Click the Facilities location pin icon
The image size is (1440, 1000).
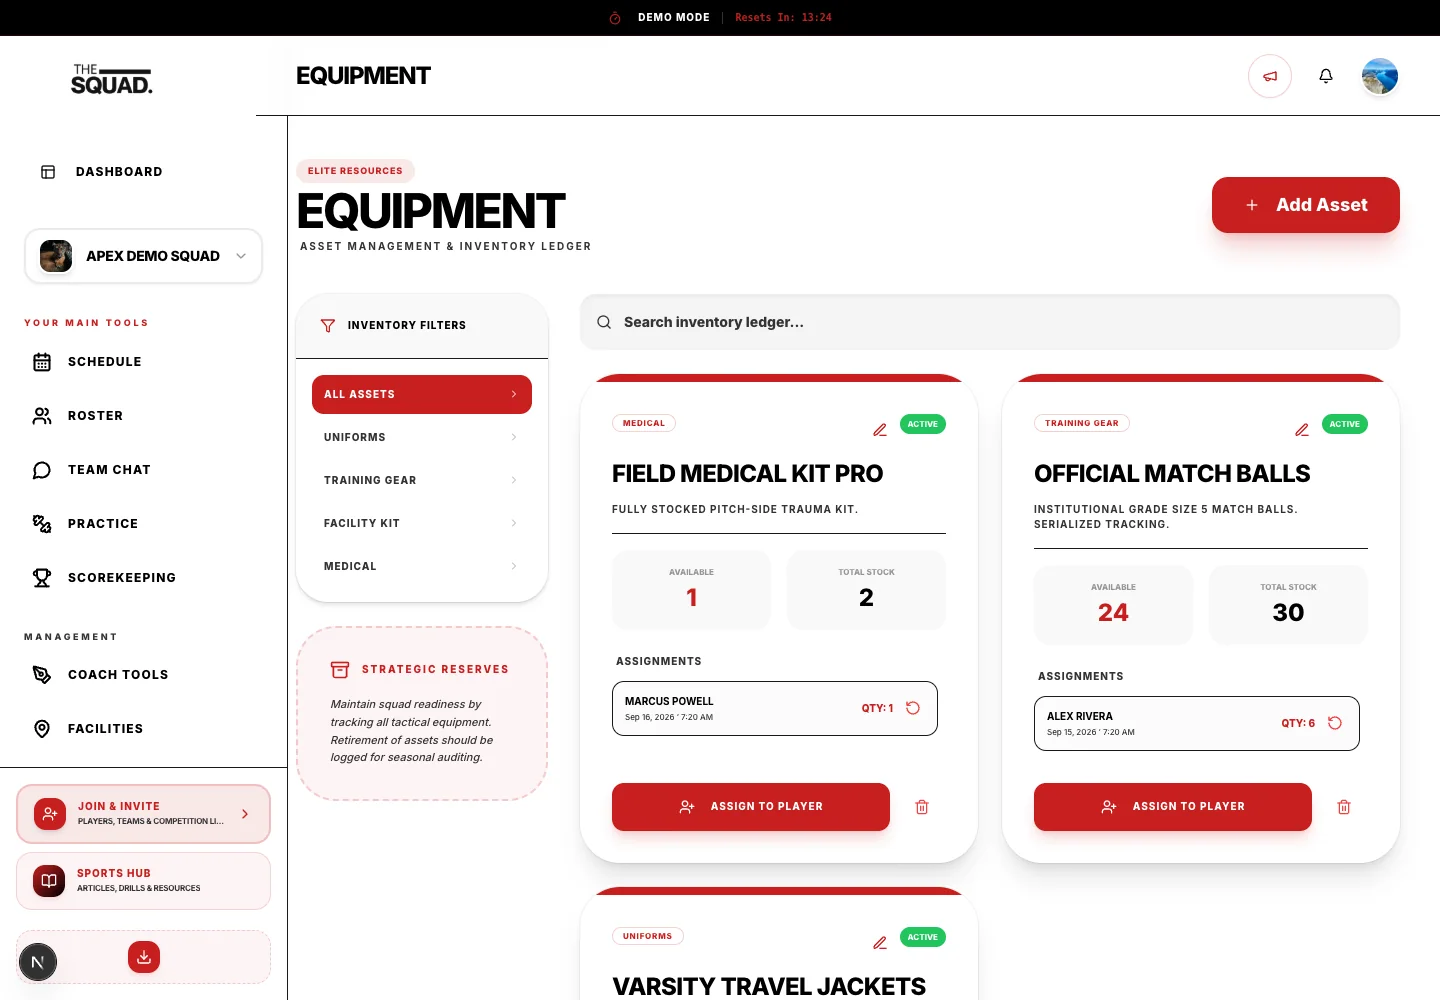(x=42, y=729)
